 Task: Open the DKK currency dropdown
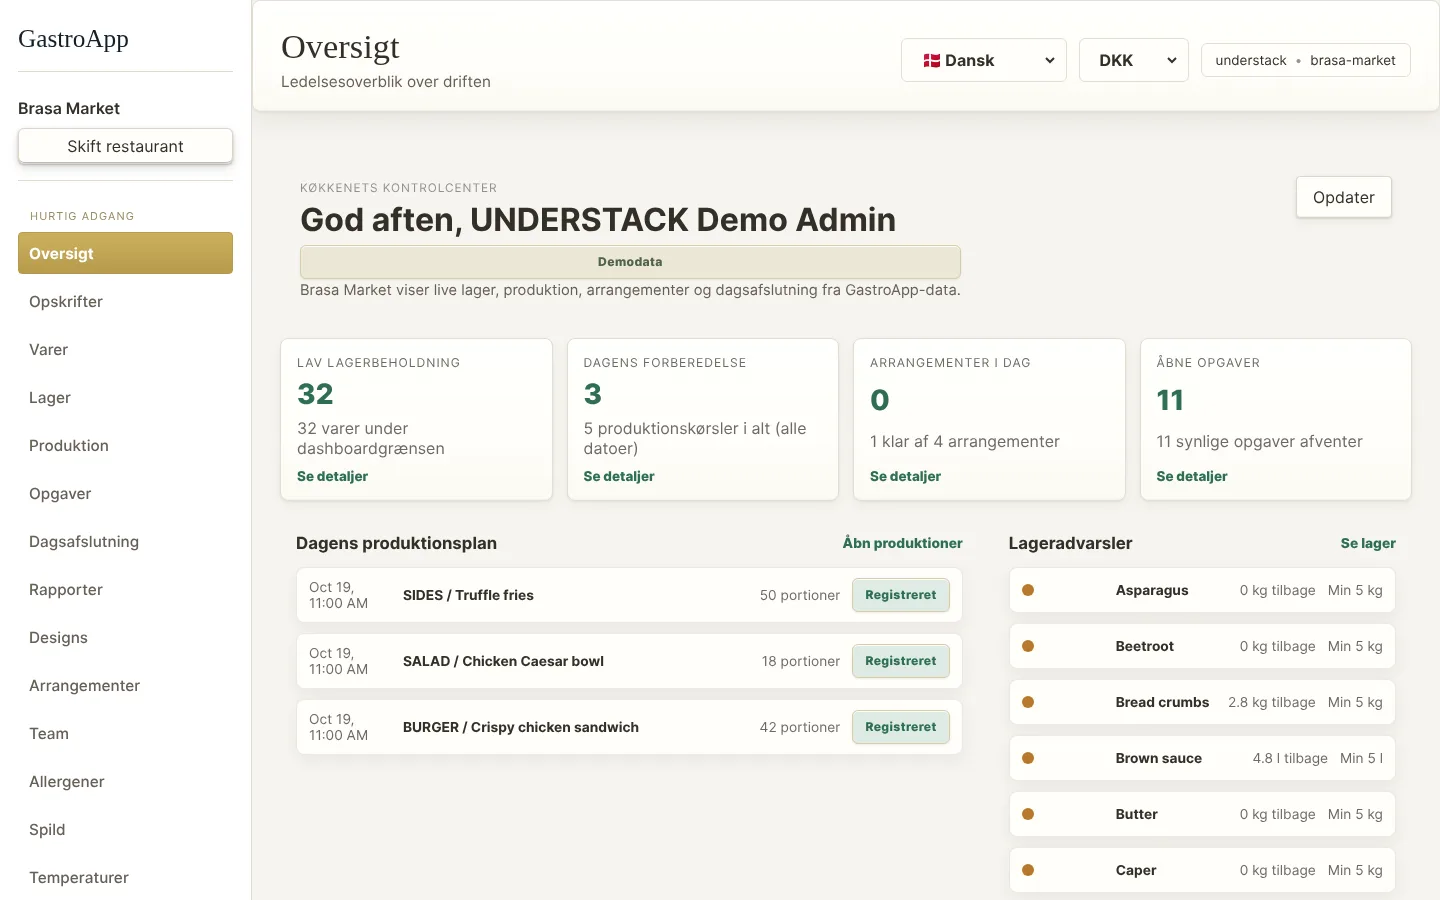1134,60
